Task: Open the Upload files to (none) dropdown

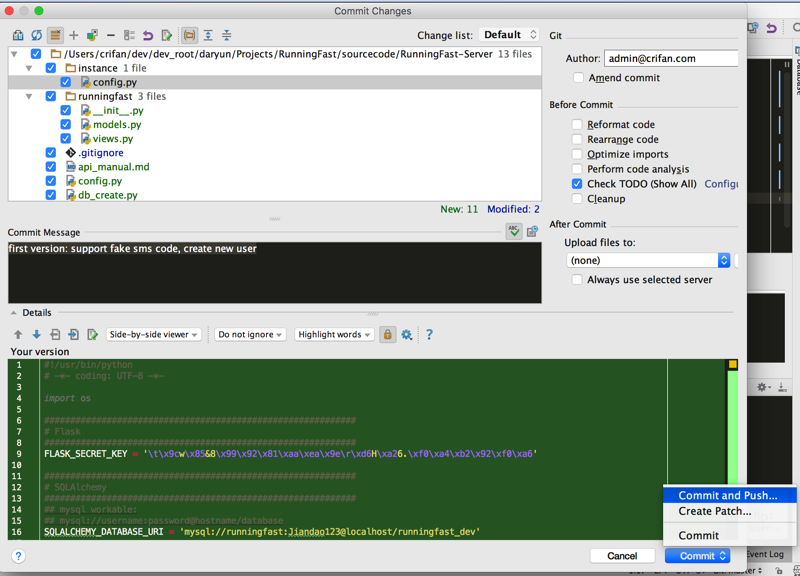Action: 648,260
